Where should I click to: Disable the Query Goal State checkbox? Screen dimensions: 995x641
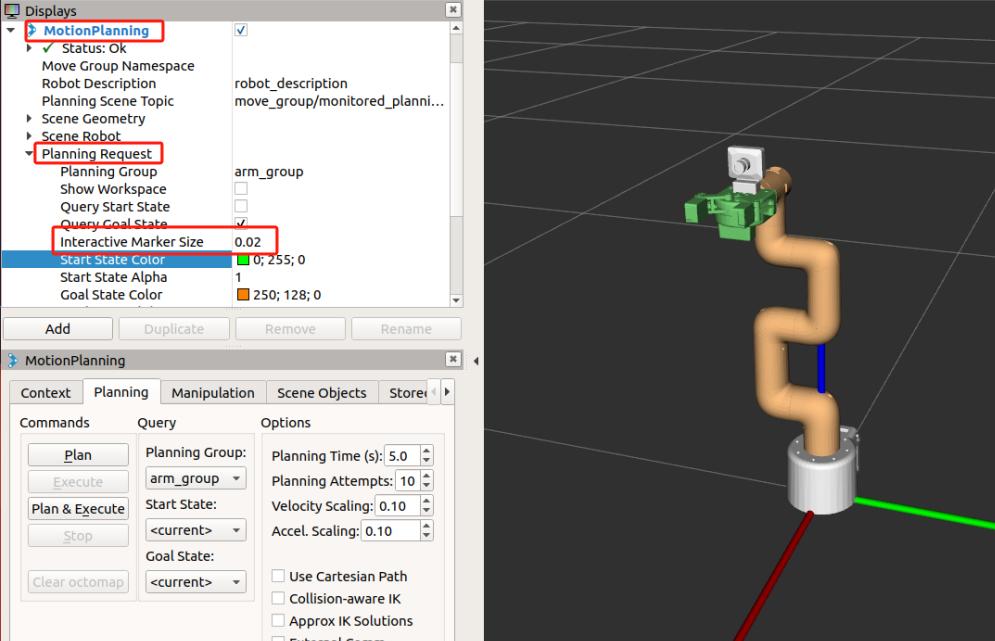pos(241,223)
